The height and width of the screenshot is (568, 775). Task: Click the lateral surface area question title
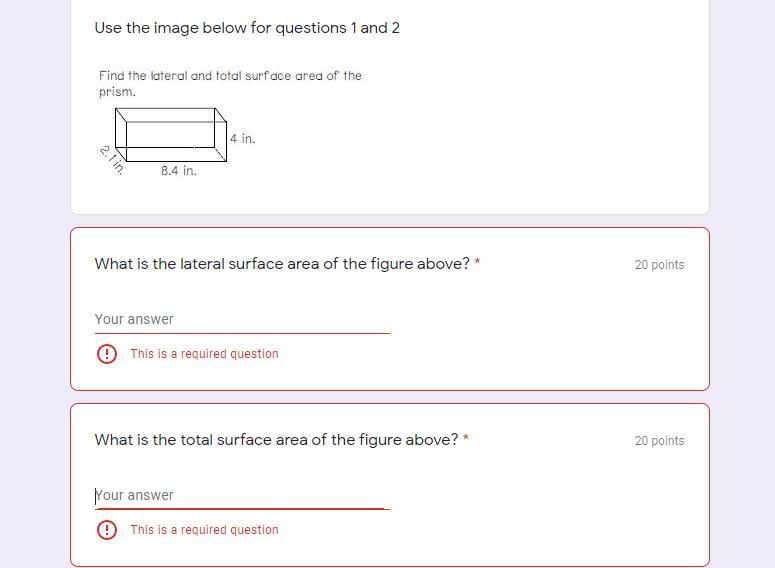point(281,264)
